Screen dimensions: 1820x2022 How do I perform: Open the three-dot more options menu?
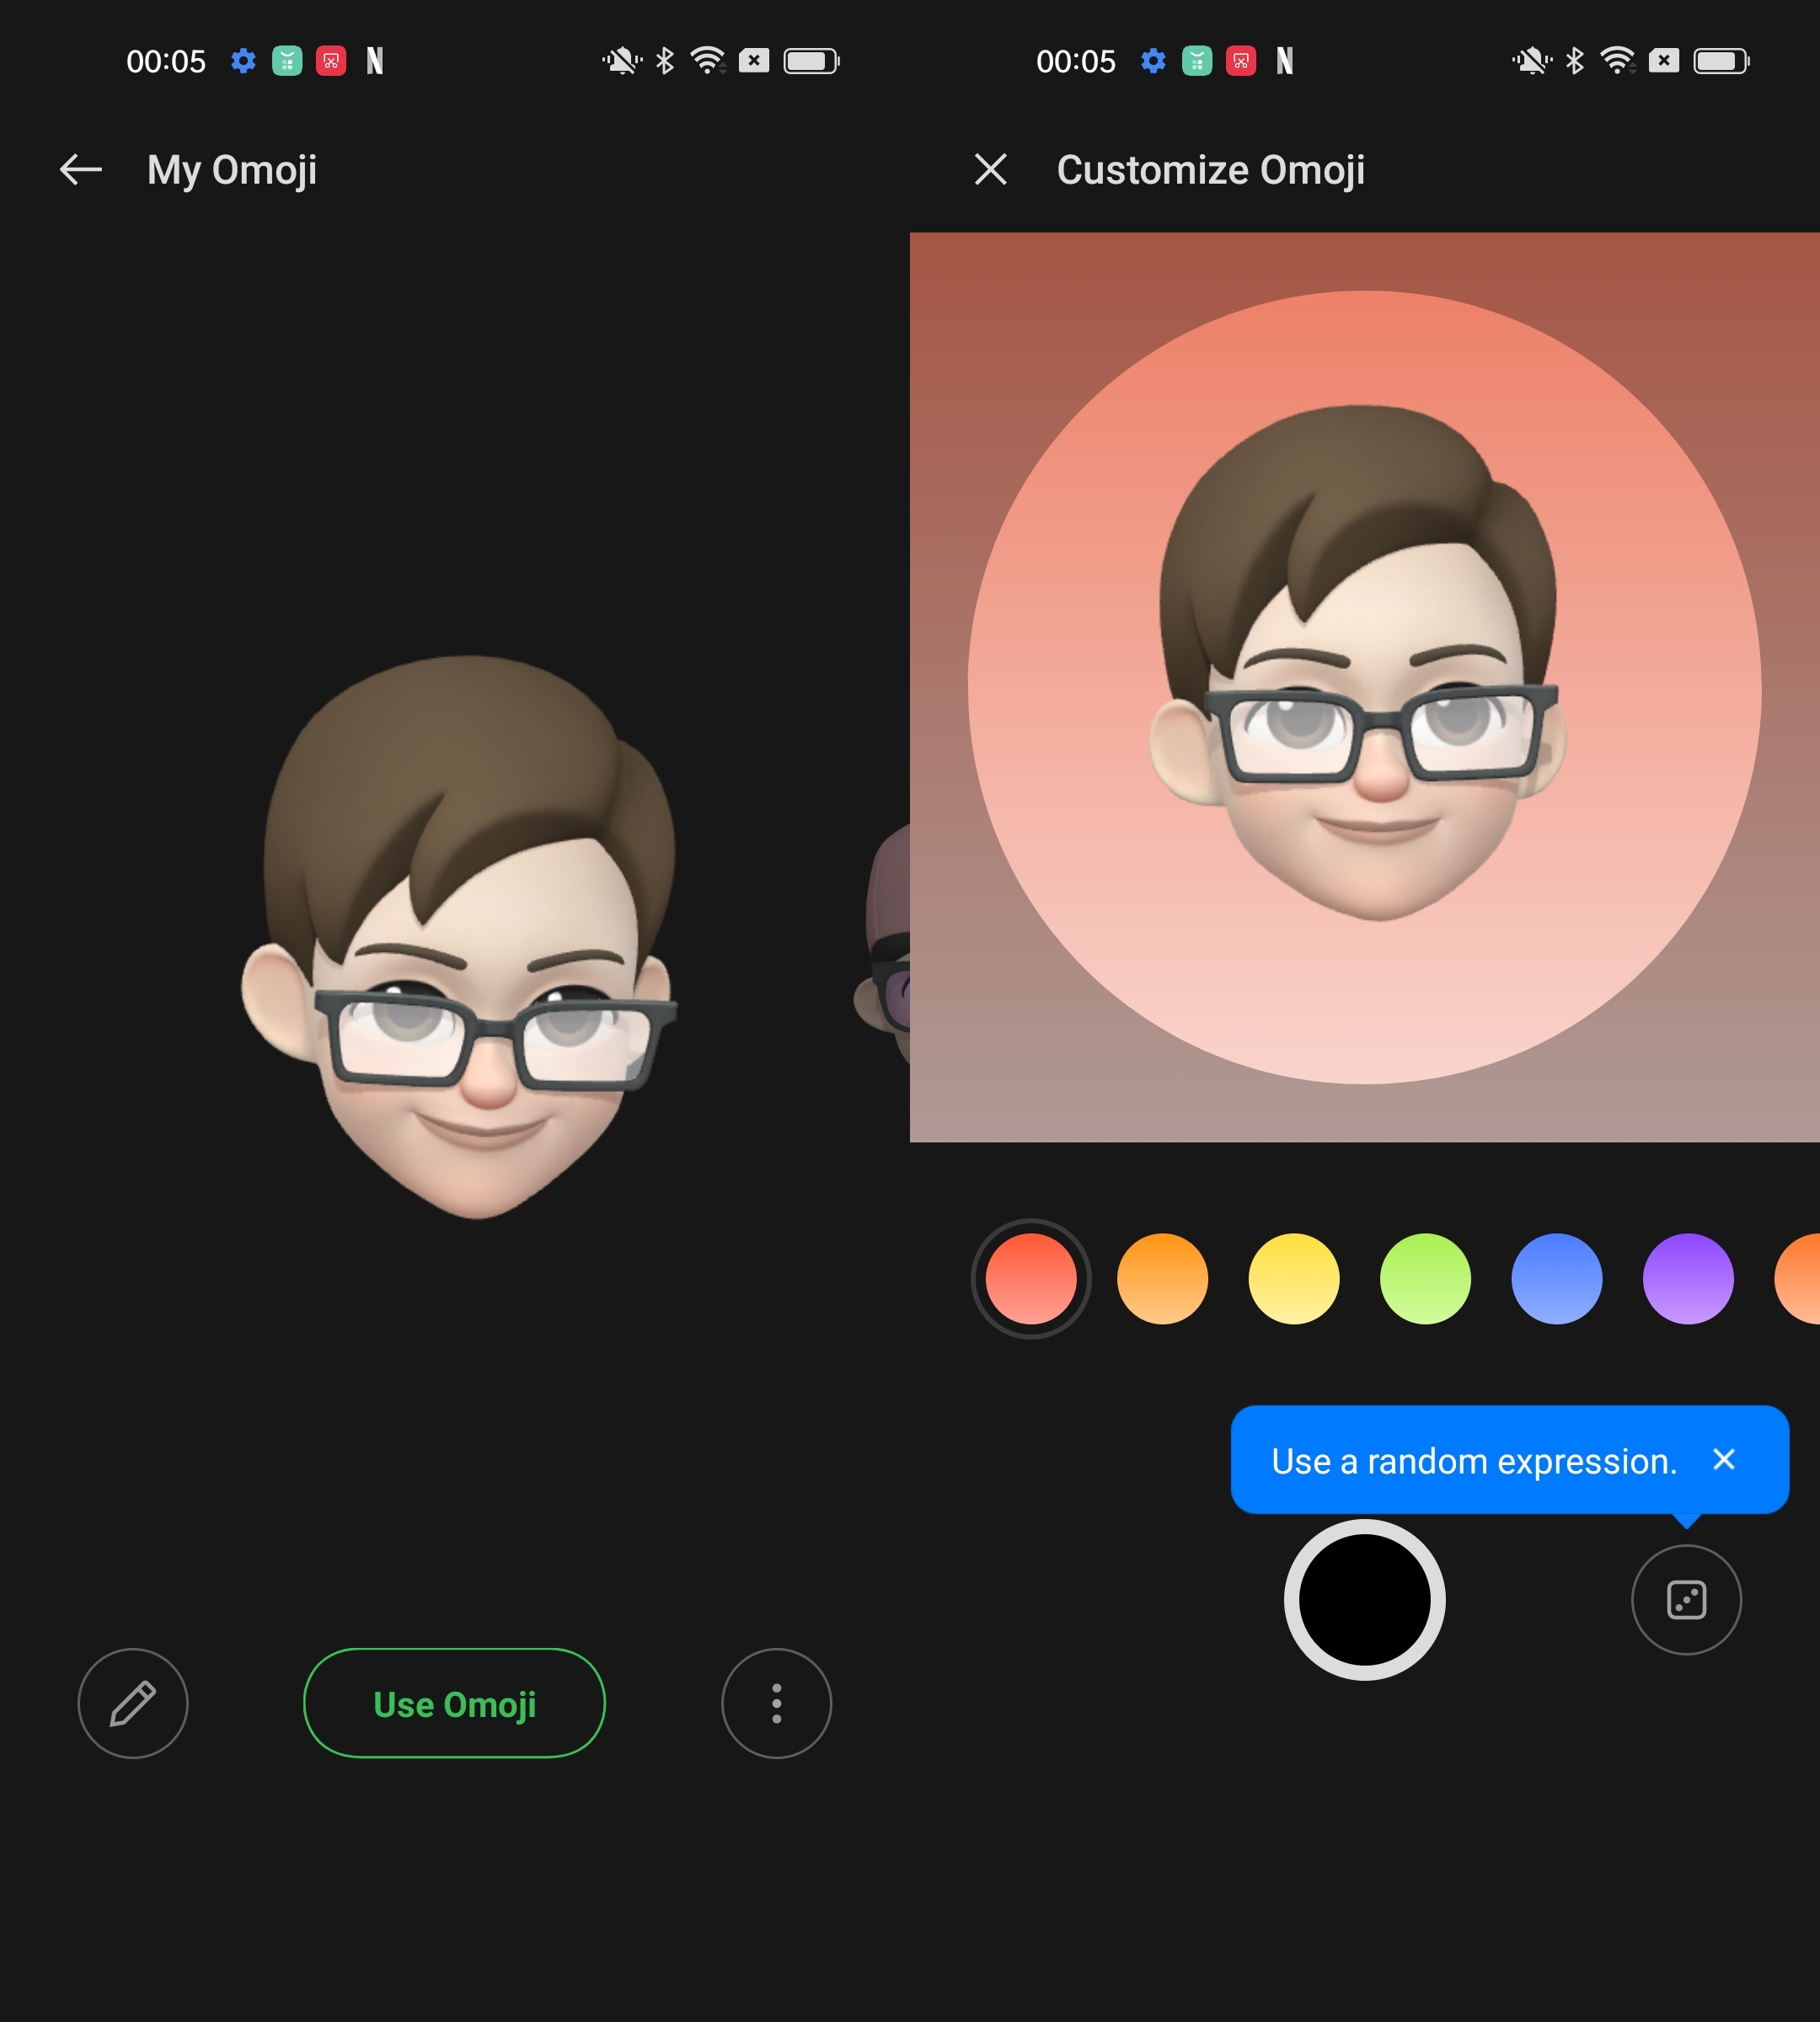tap(777, 1703)
